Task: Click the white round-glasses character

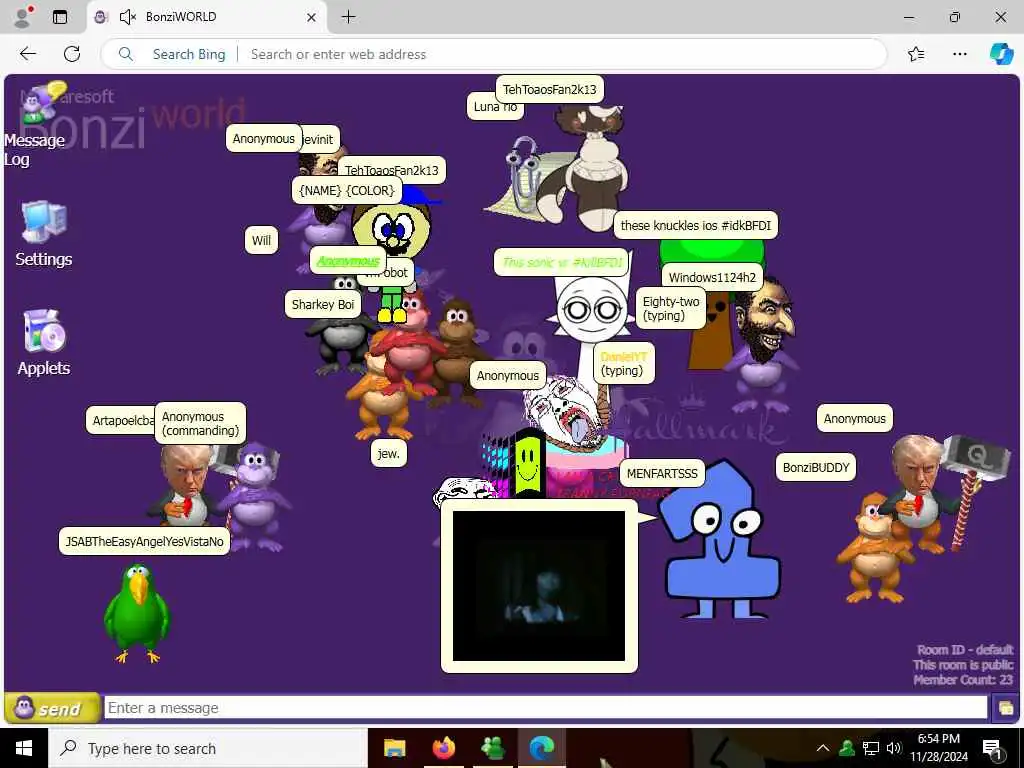Action: 592,310
